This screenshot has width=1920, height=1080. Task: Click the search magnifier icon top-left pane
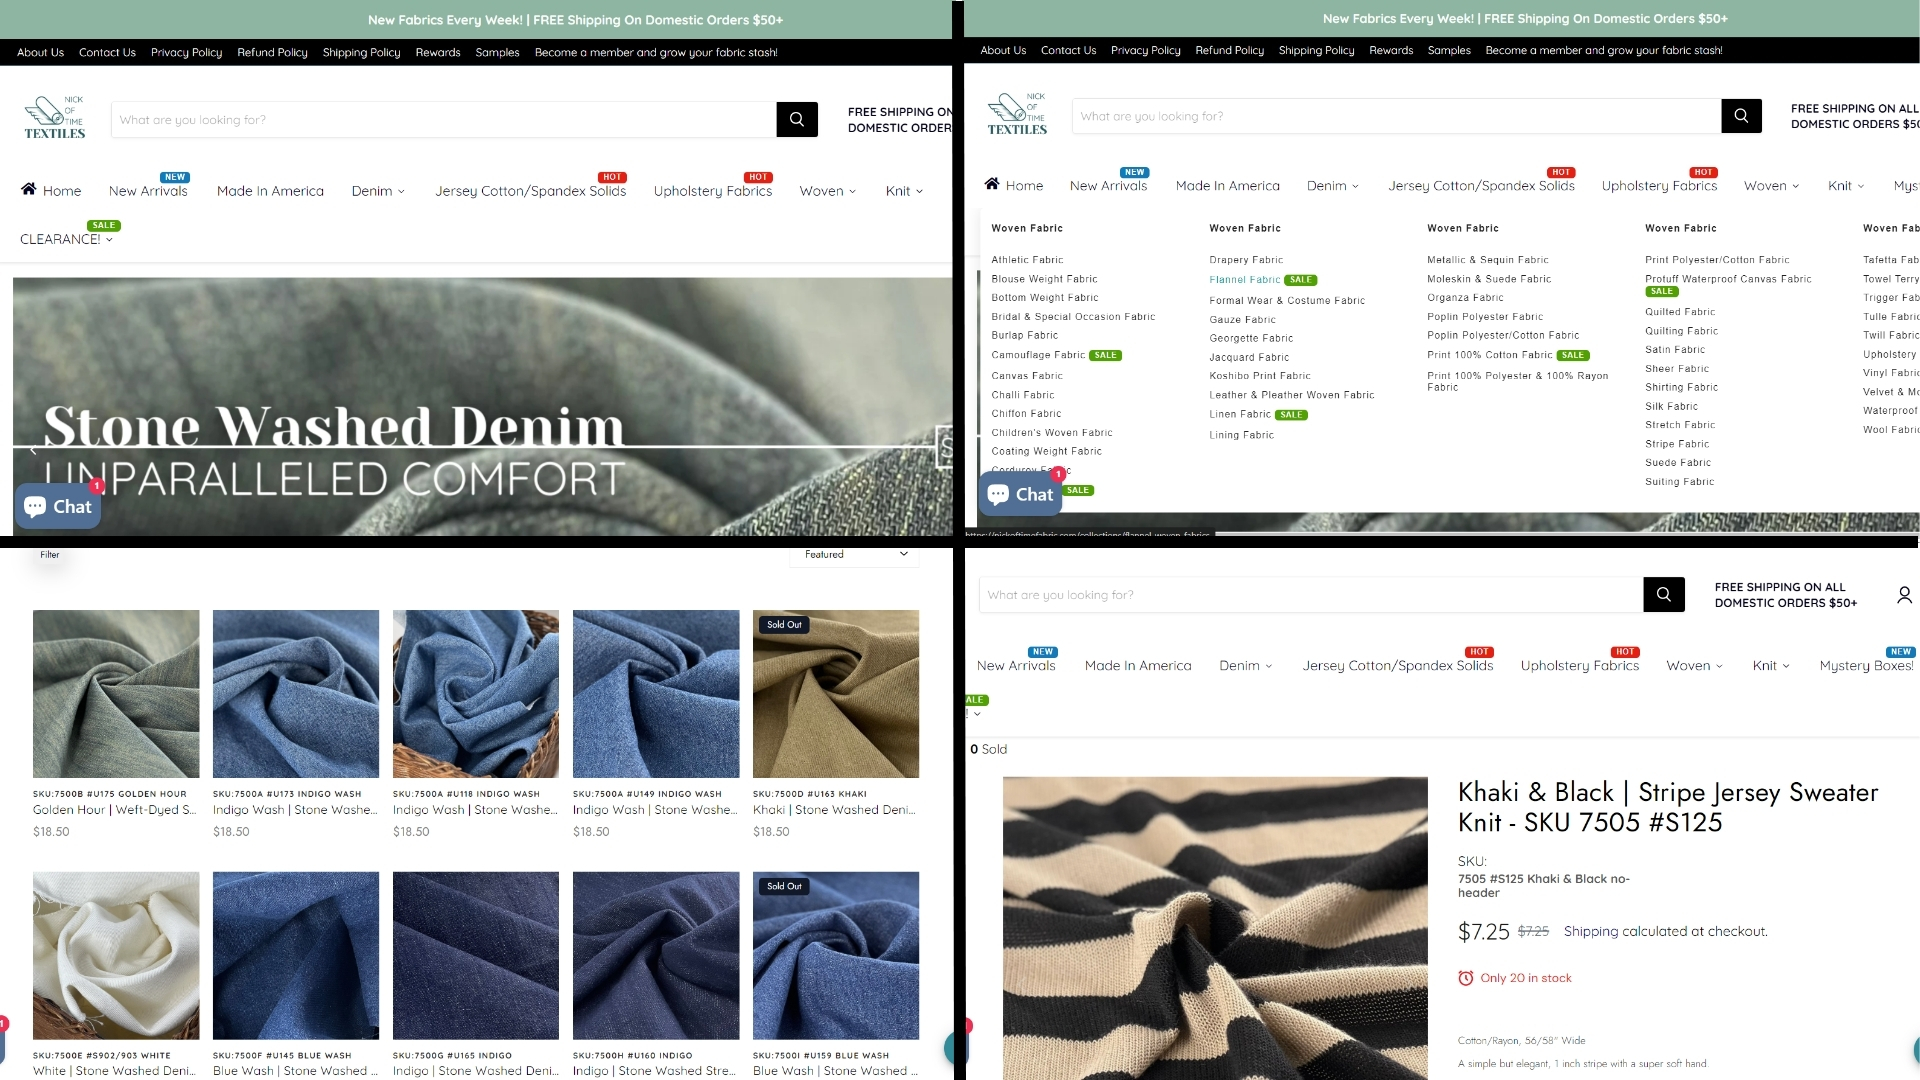click(797, 119)
